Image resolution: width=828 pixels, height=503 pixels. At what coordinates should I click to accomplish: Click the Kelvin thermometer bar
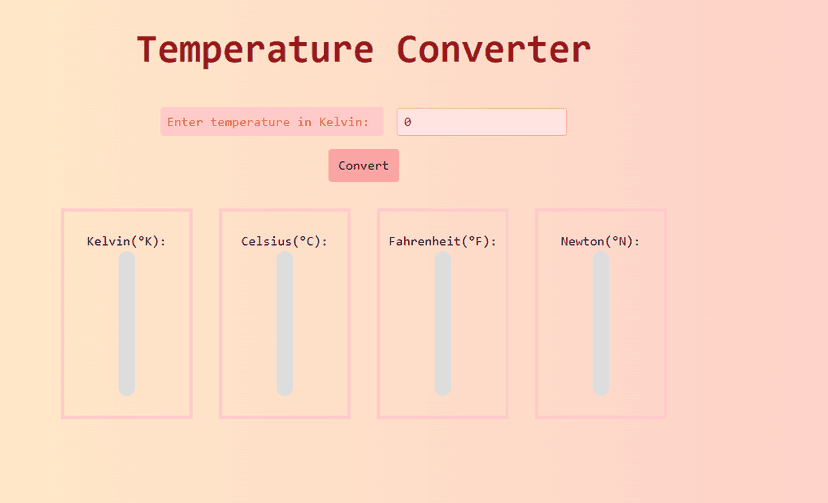pos(127,324)
